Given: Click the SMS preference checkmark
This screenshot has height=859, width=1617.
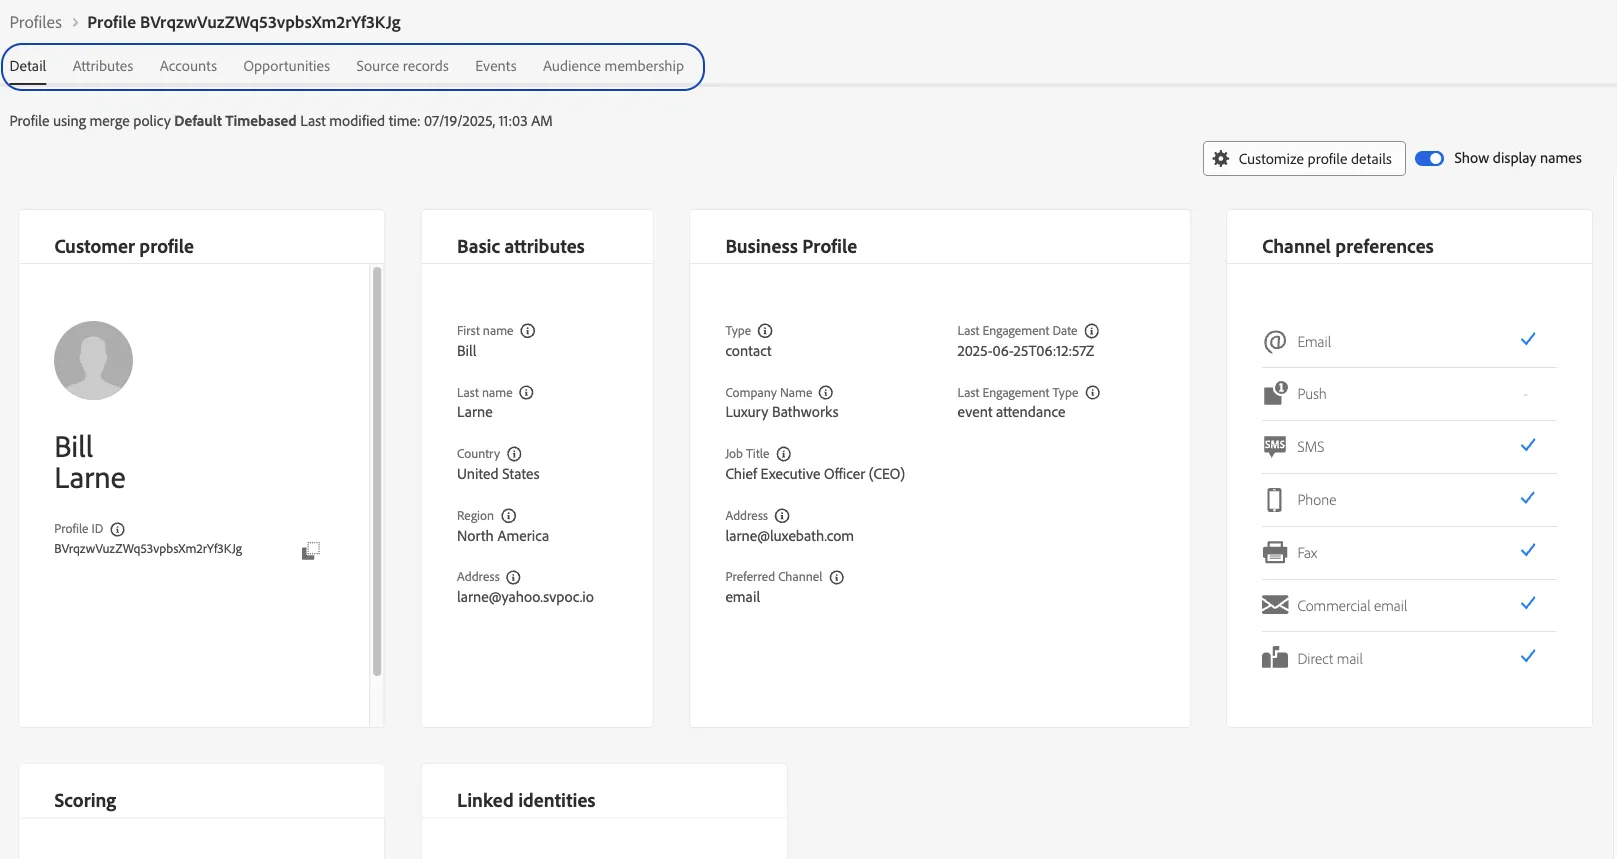Looking at the screenshot, I should tap(1528, 445).
